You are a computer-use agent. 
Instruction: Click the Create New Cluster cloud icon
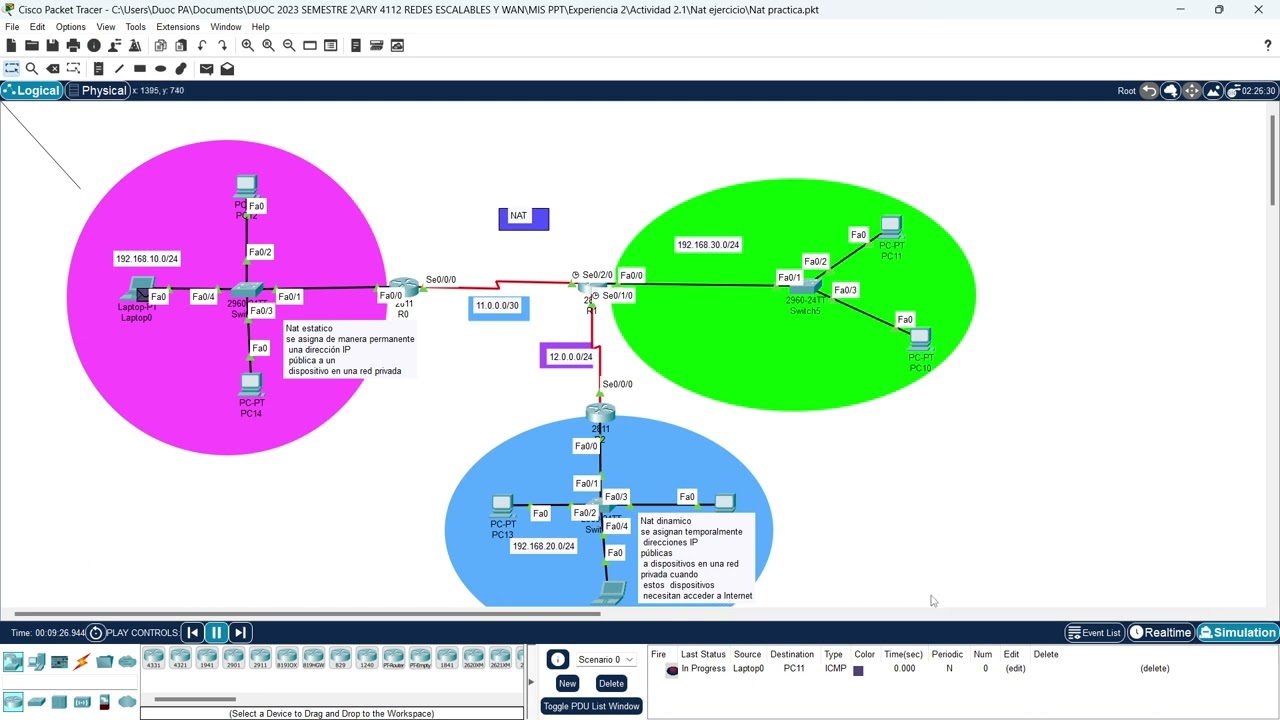[x=1170, y=91]
